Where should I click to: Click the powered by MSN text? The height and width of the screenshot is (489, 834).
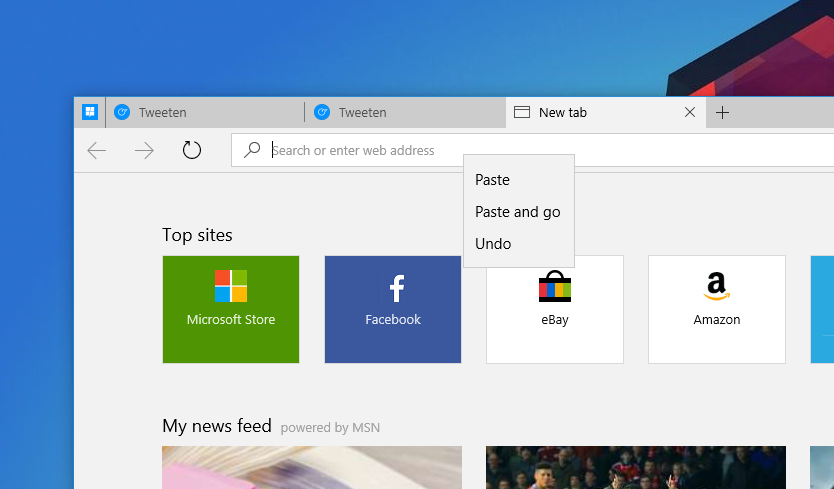click(330, 427)
